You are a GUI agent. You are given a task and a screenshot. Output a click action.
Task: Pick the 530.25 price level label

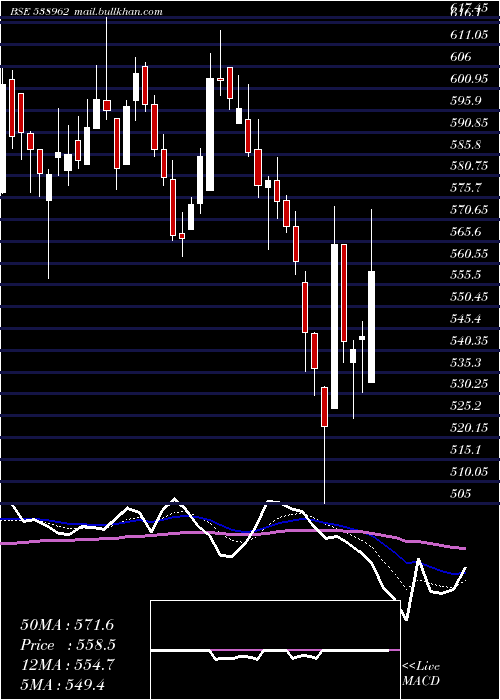[469, 383]
